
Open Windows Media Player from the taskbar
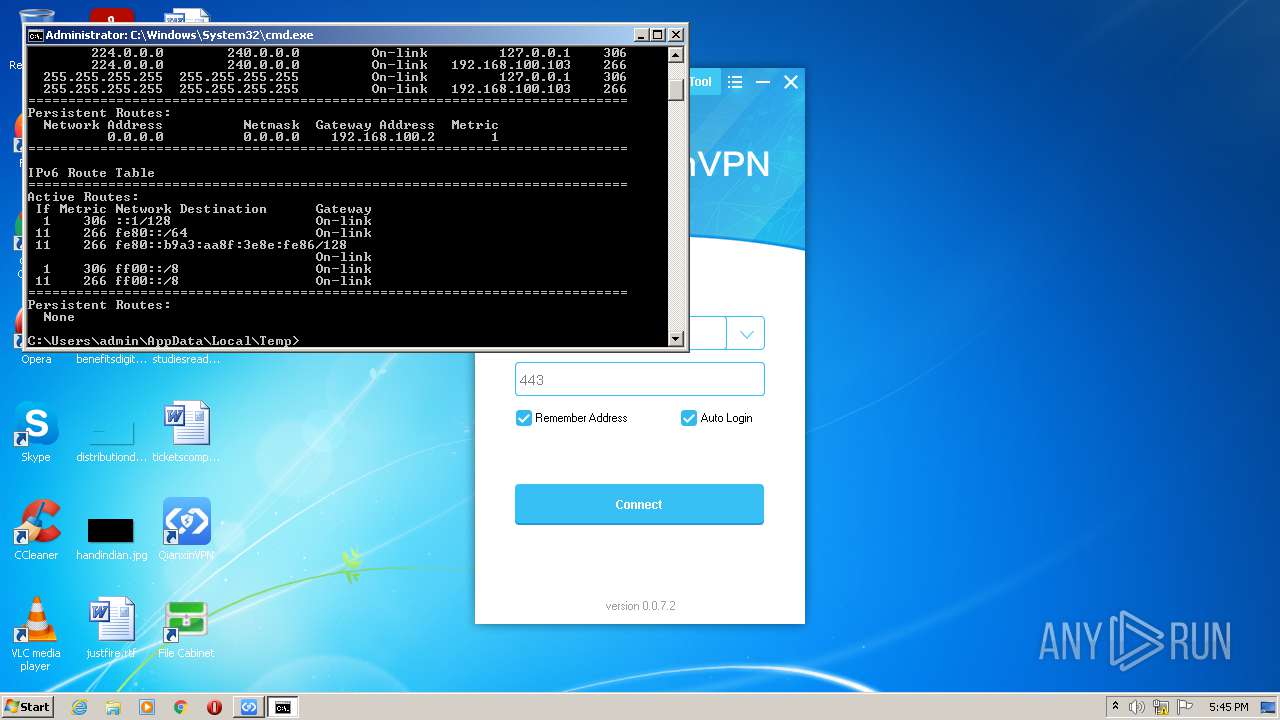pos(147,707)
